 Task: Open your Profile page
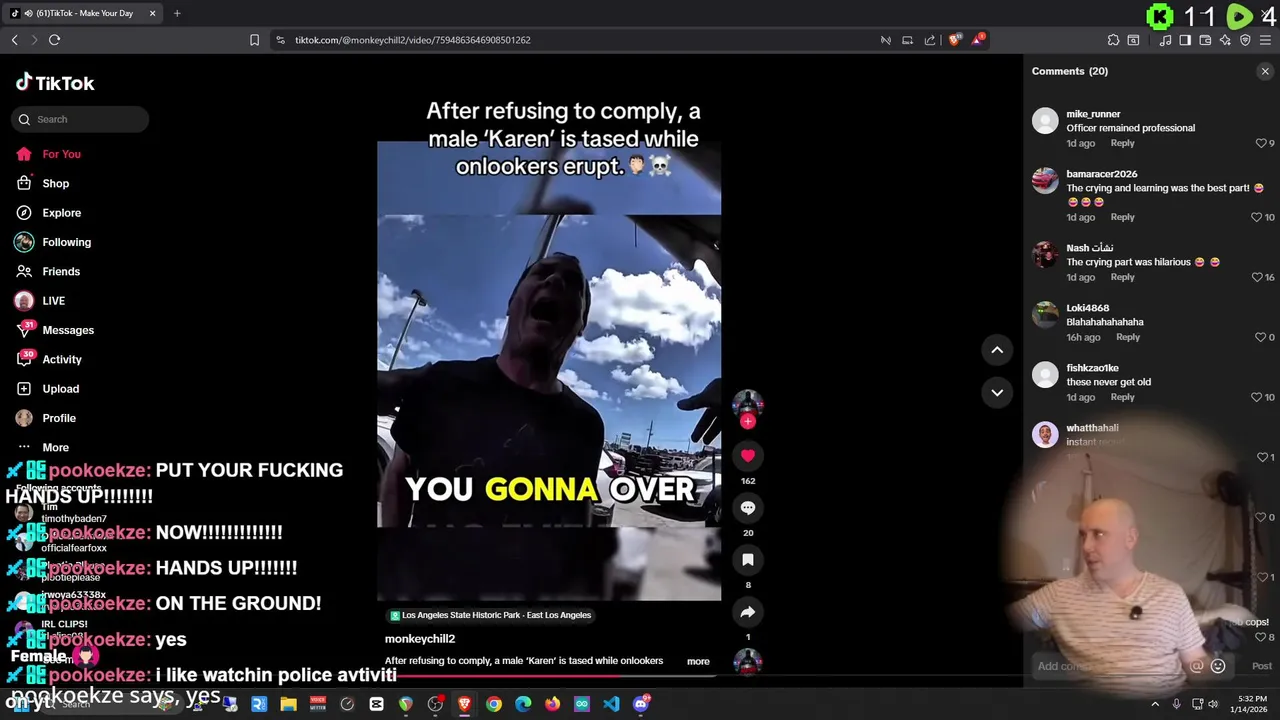click(x=46, y=418)
